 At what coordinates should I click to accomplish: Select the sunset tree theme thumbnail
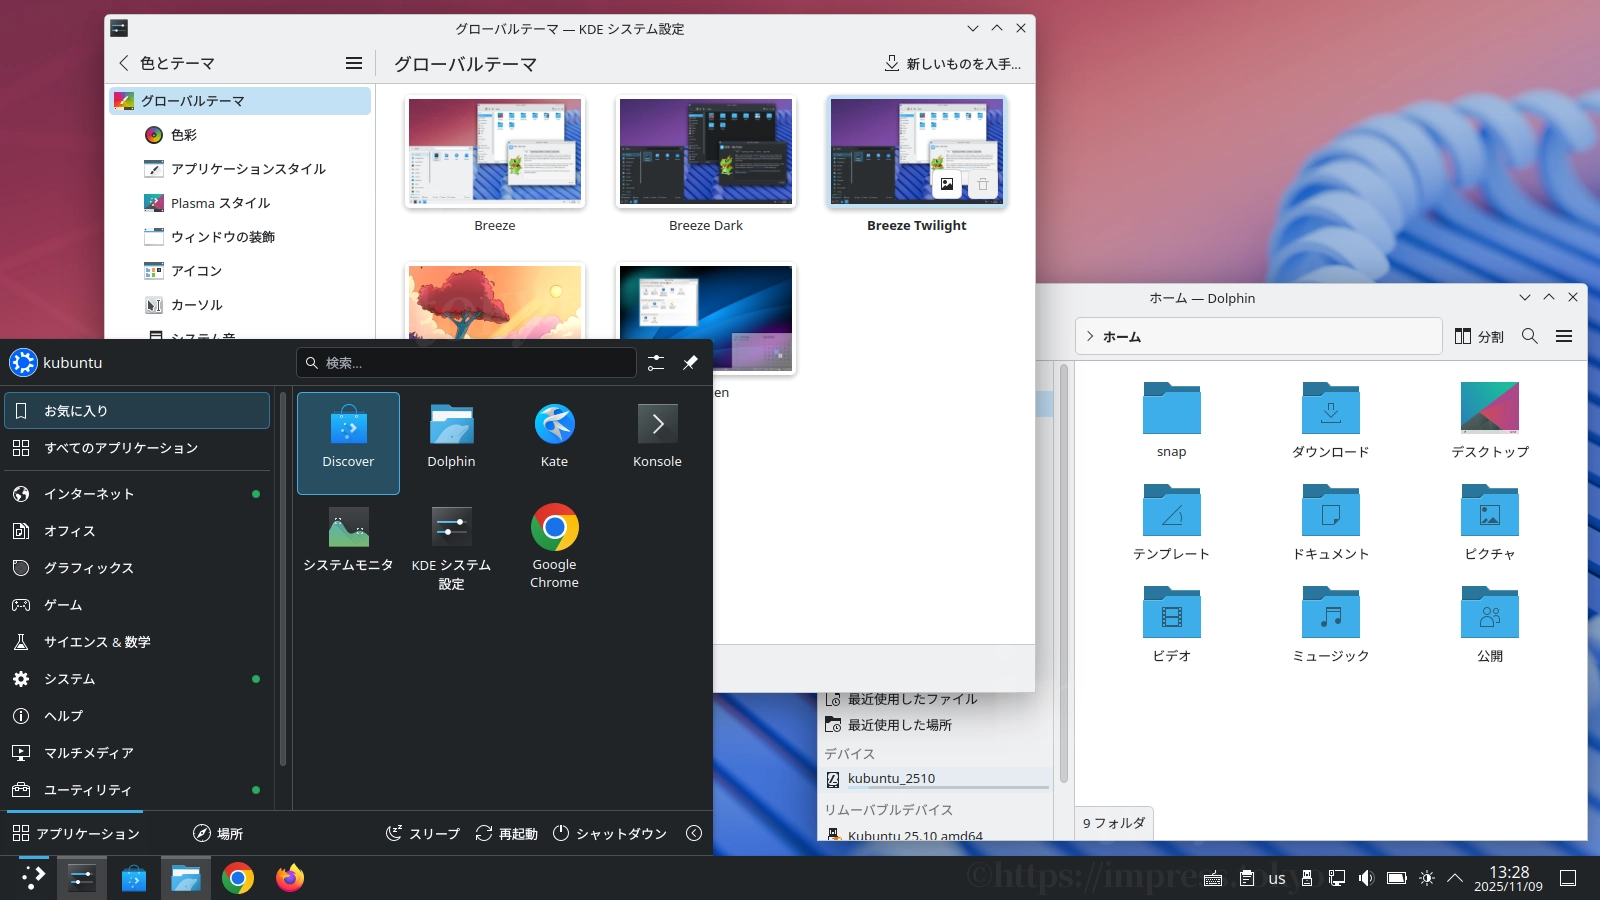(495, 302)
